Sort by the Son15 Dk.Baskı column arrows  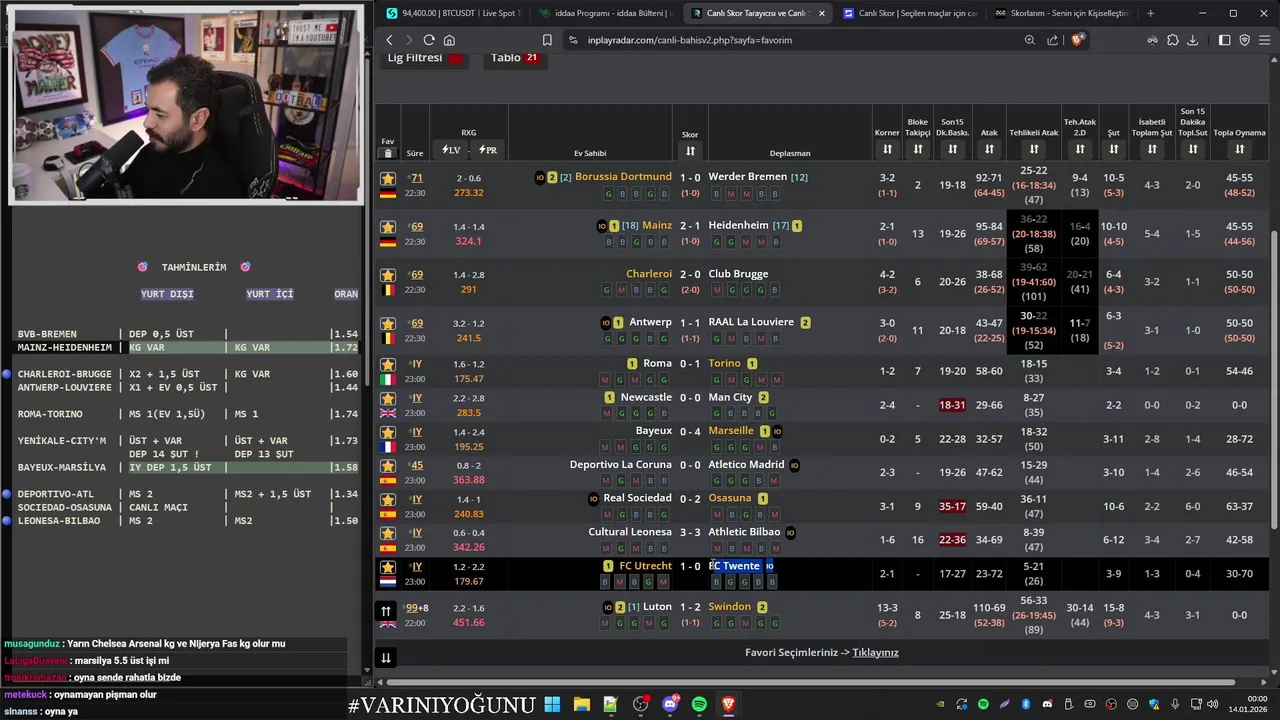click(x=952, y=150)
